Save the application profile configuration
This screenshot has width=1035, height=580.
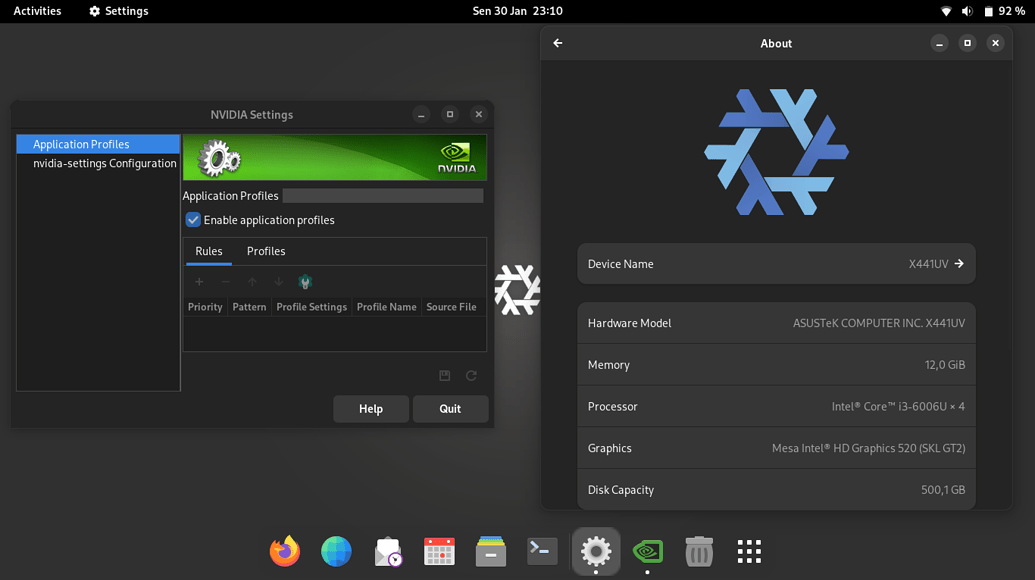[445, 374]
